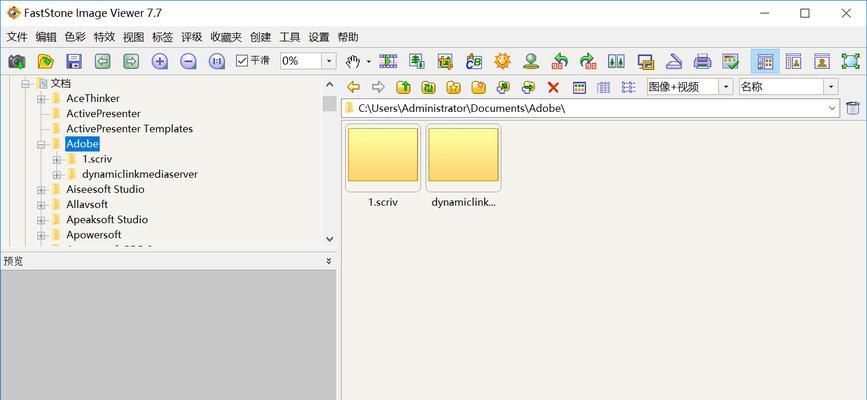Collapse the 预览 preview panel chevron

tap(328, 261)
